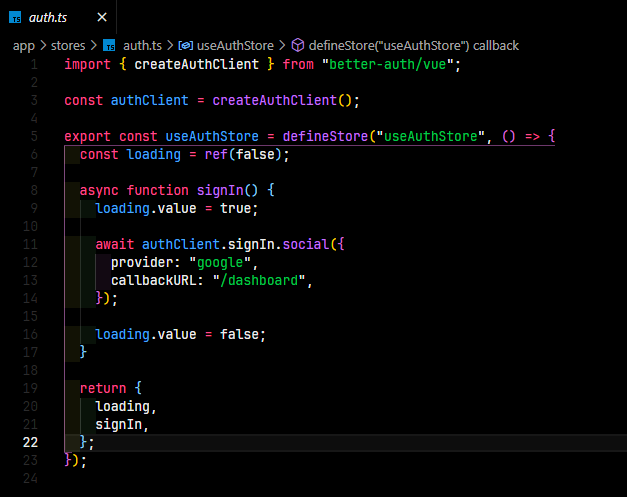Expand the chevron after auth.ts breadcrumb
Screen dimensions: 627x497
170,46
